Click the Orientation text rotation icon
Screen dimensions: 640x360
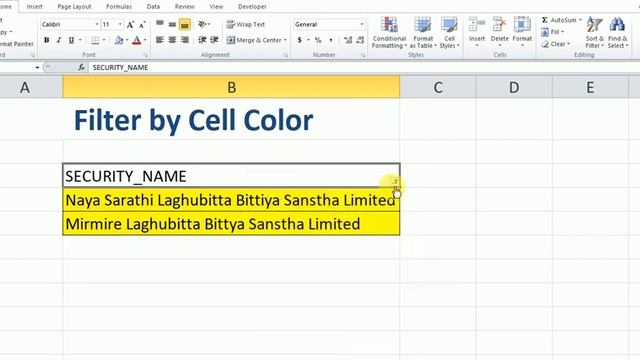tap(202, 24)
